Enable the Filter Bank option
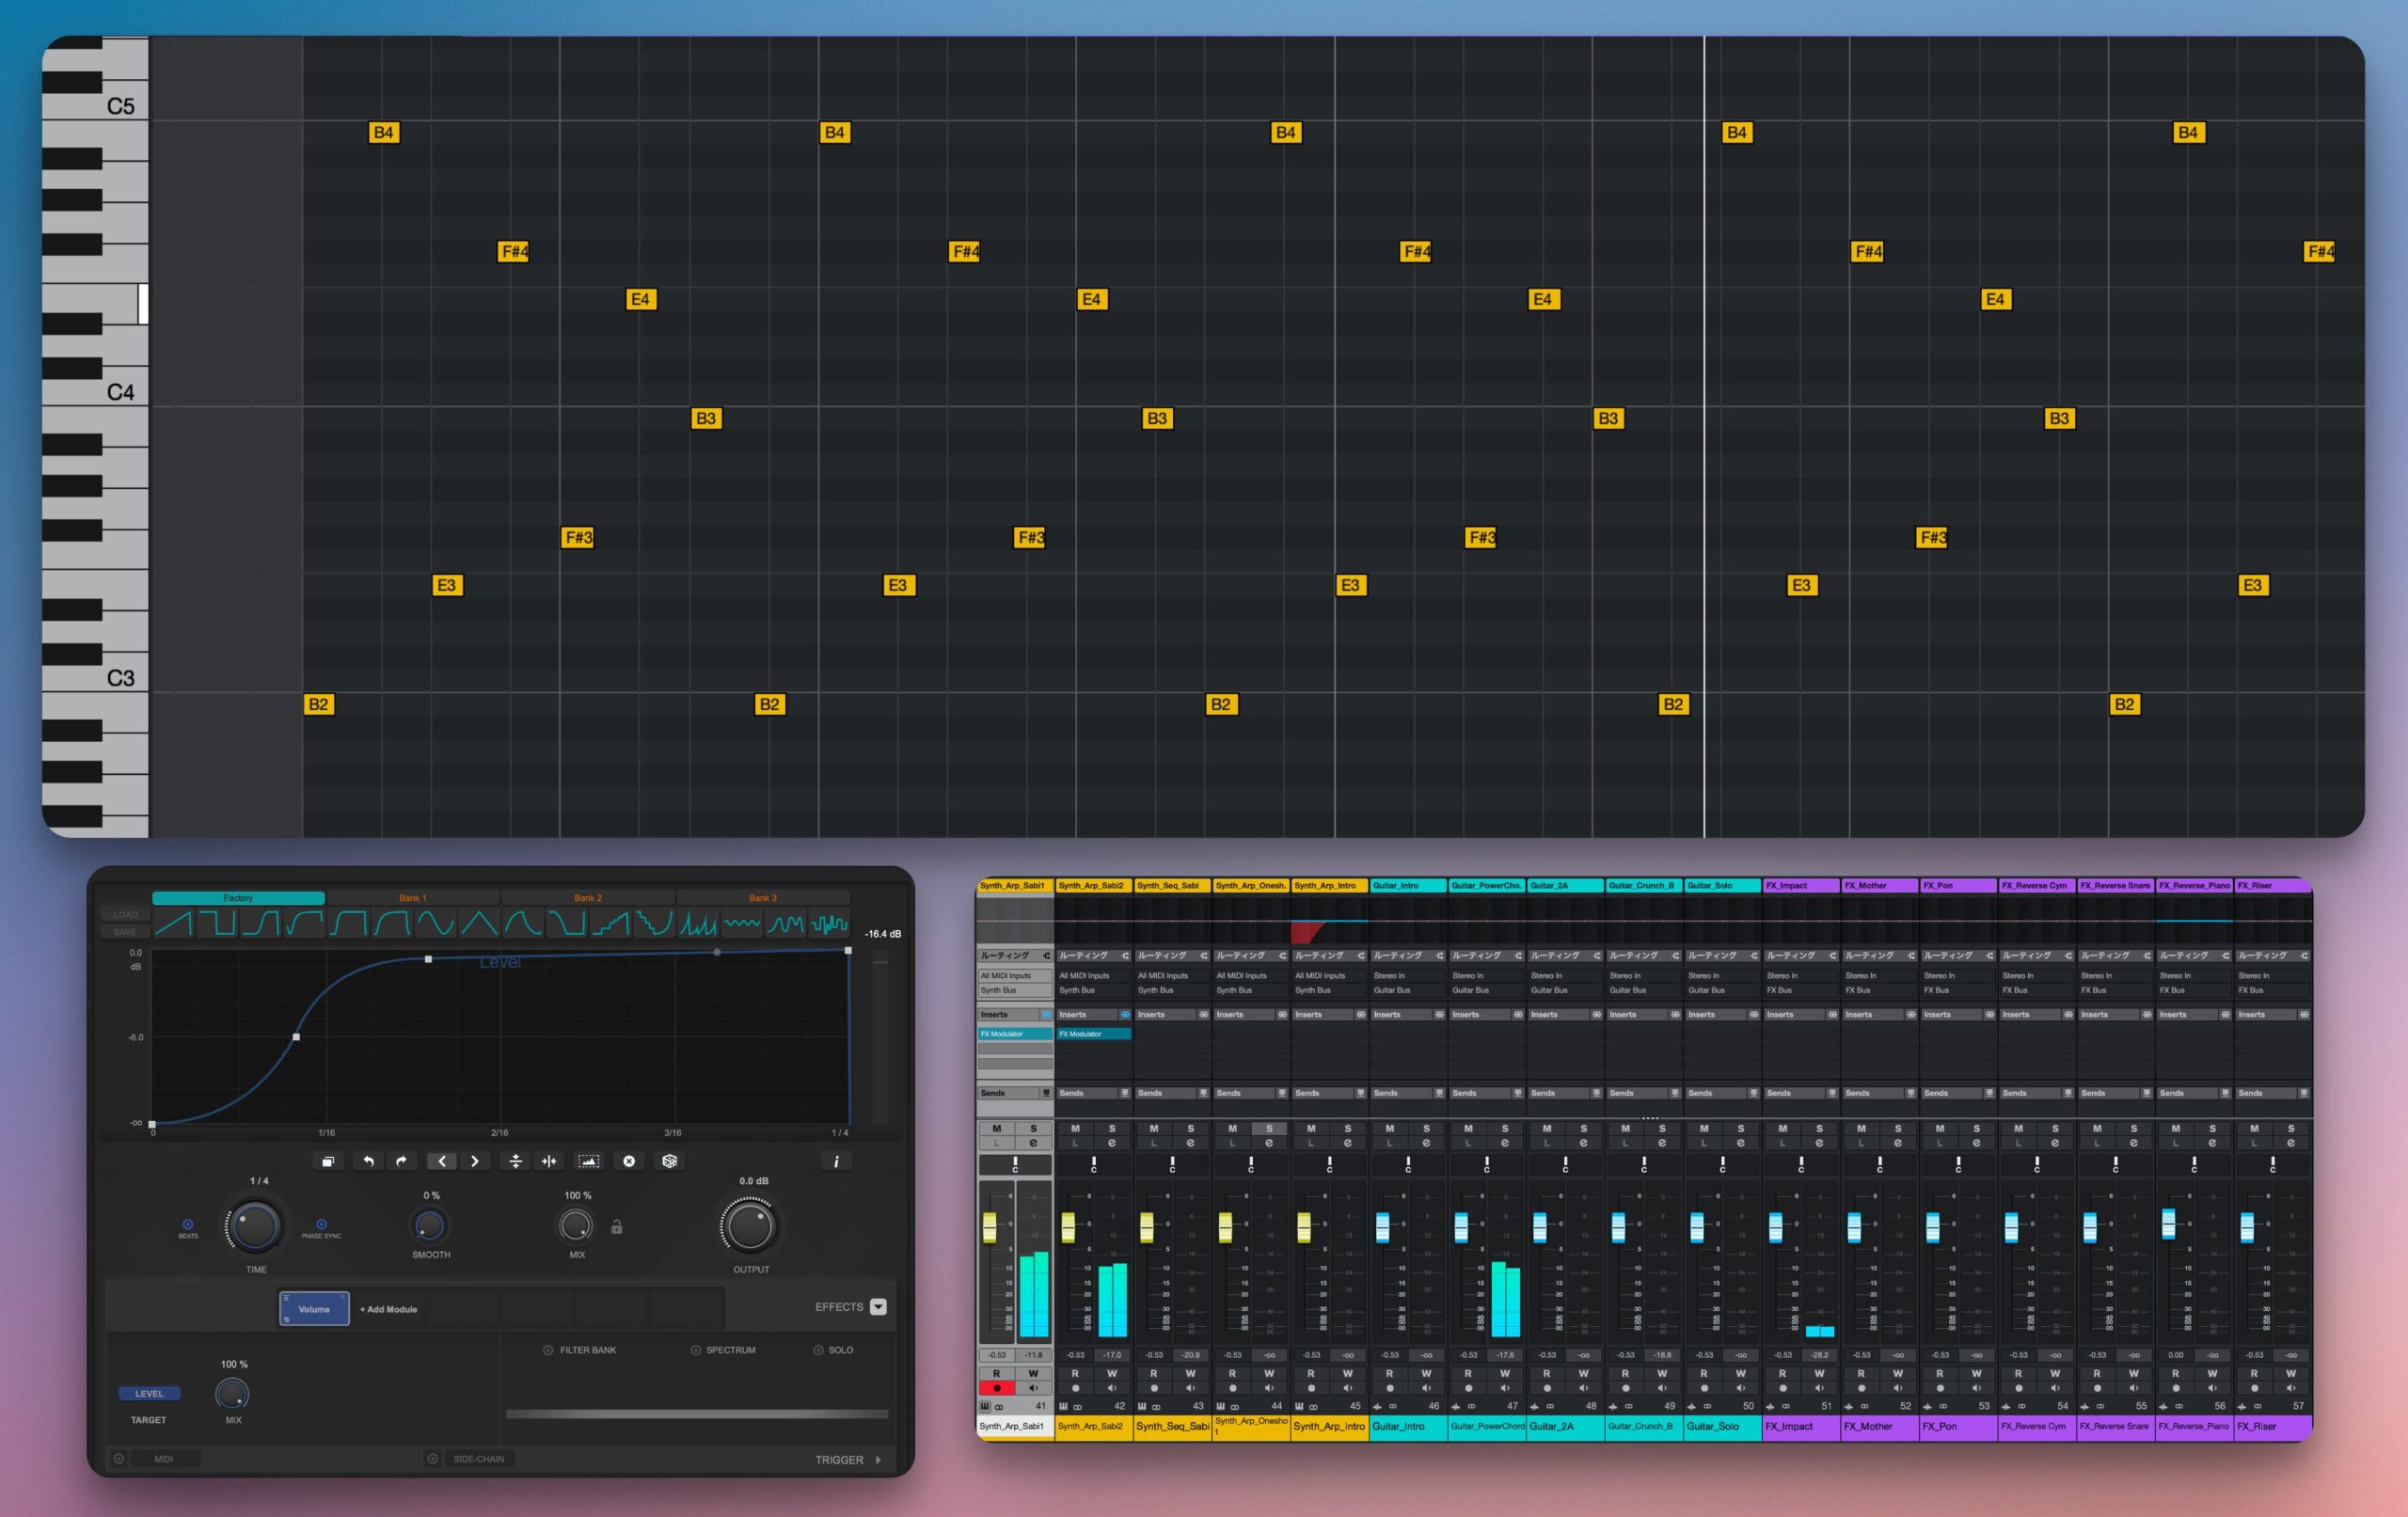 click(548, 1350)
